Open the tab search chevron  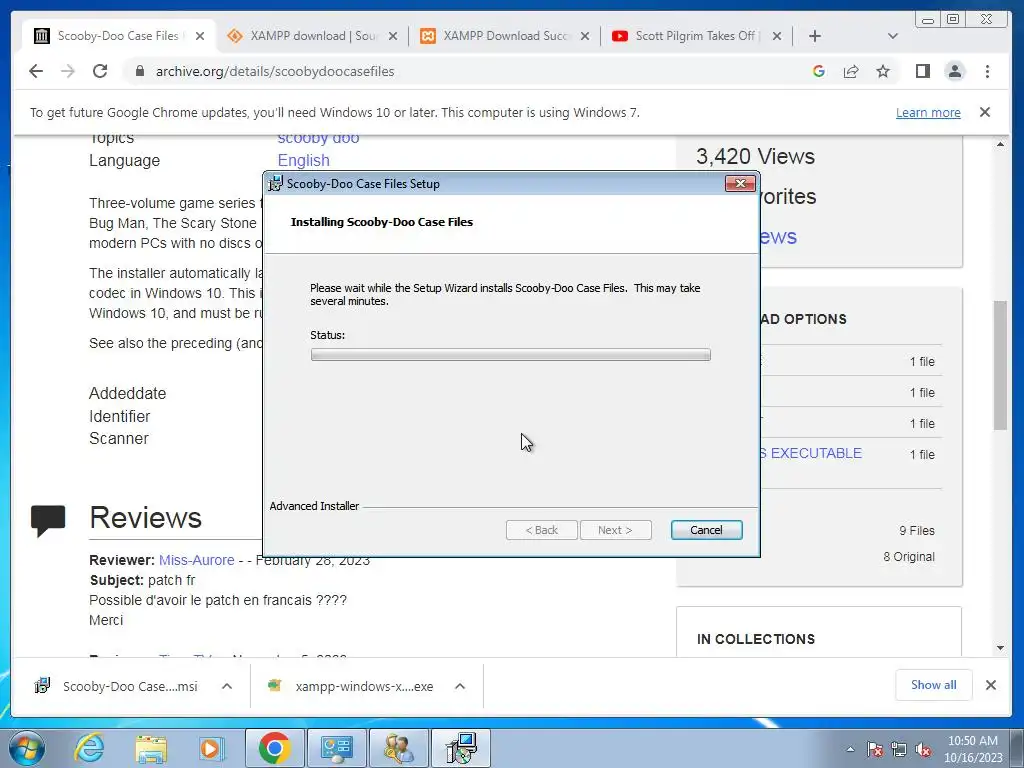pos(893,36)
